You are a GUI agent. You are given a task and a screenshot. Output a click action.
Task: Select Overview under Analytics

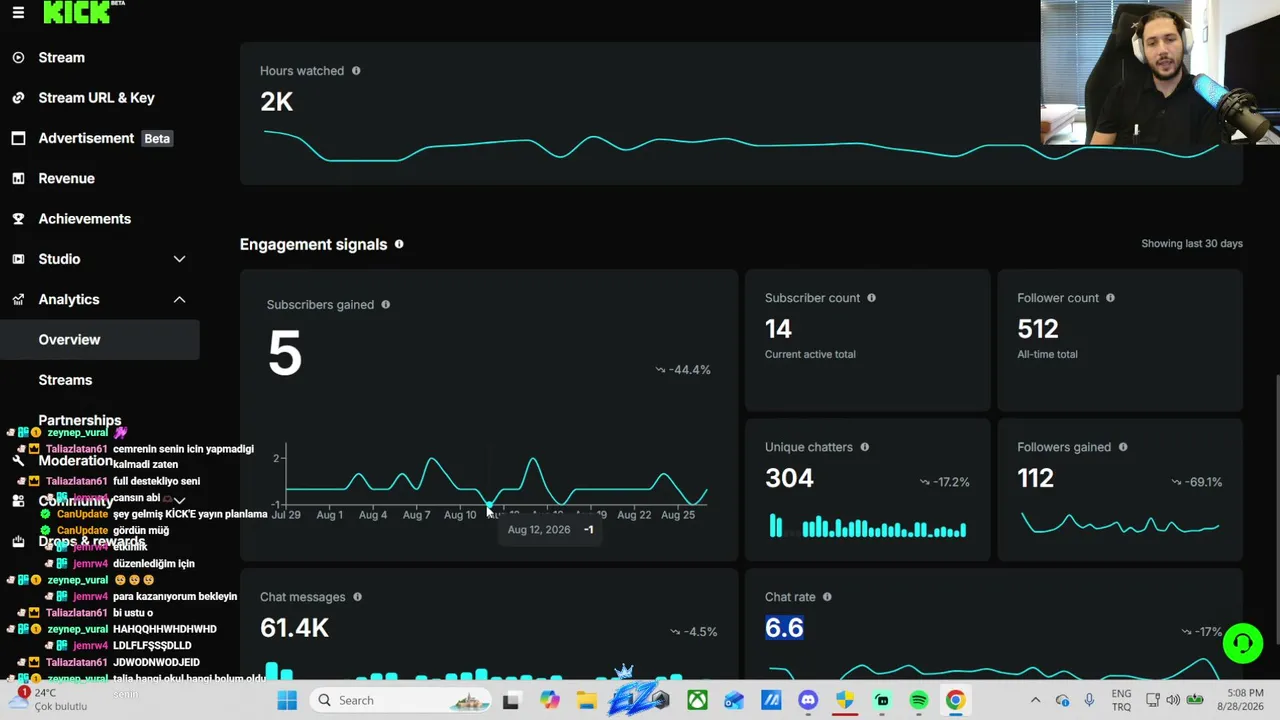click(100, 340)
